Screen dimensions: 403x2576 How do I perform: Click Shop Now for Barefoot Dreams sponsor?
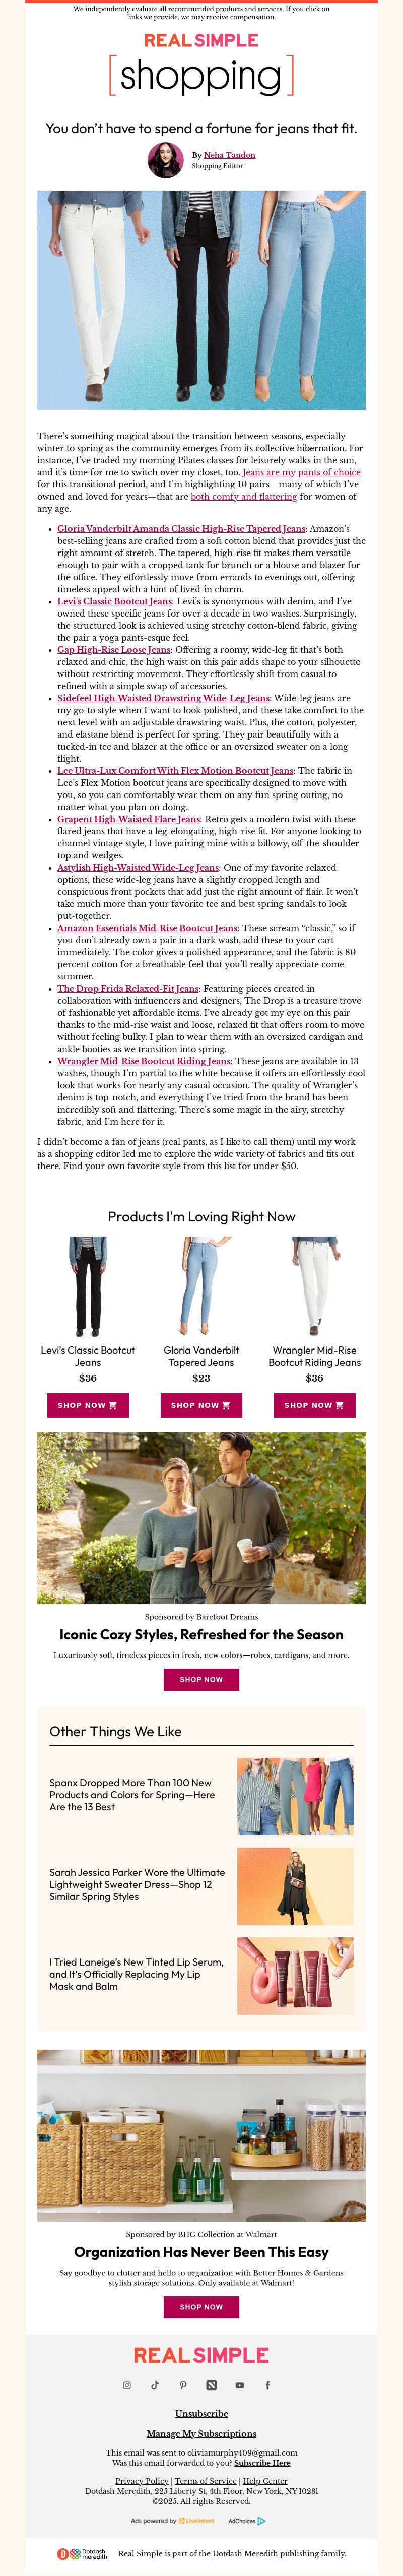click(x=201, y=1679)
